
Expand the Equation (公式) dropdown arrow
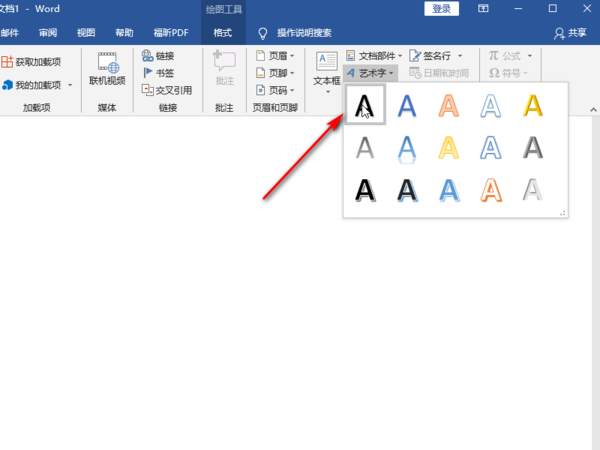tap(530, 56)
